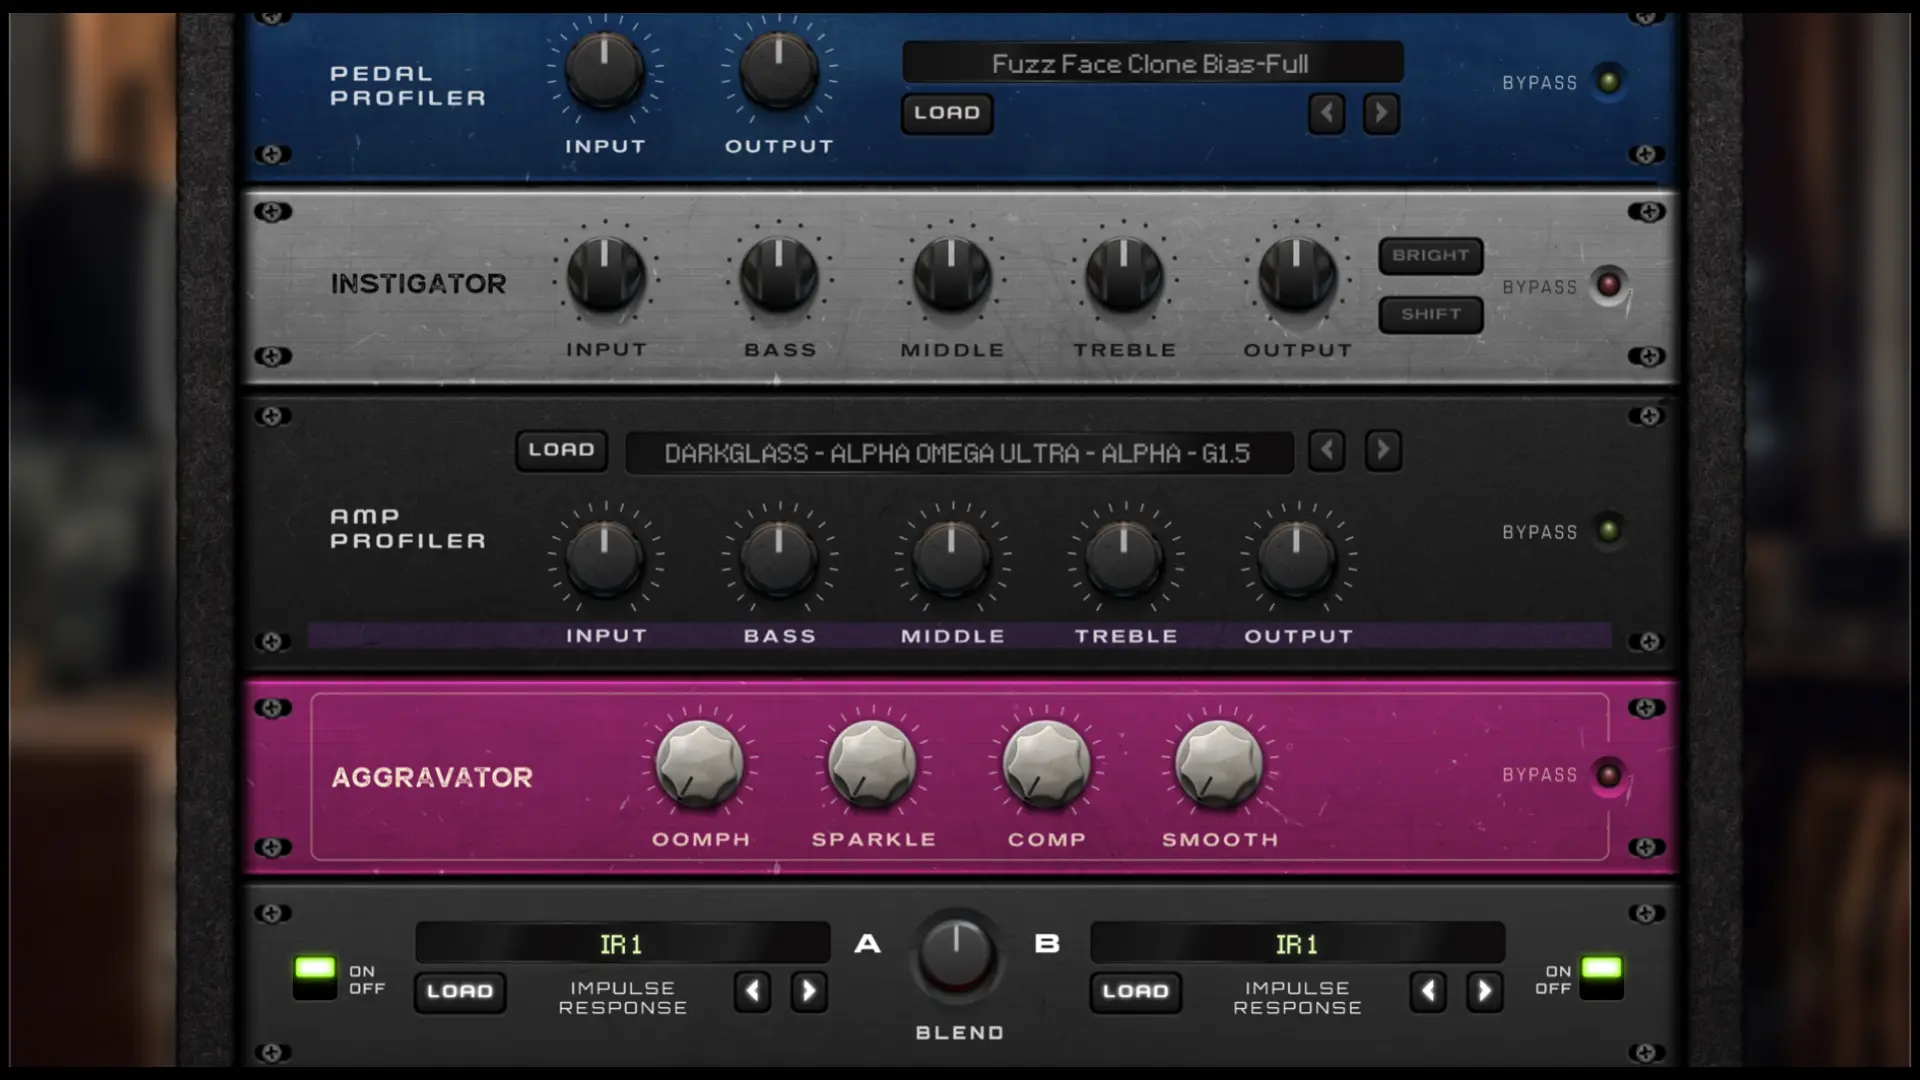
Task: Toggle Instigator bypass LED
Action: [1608, 285]
